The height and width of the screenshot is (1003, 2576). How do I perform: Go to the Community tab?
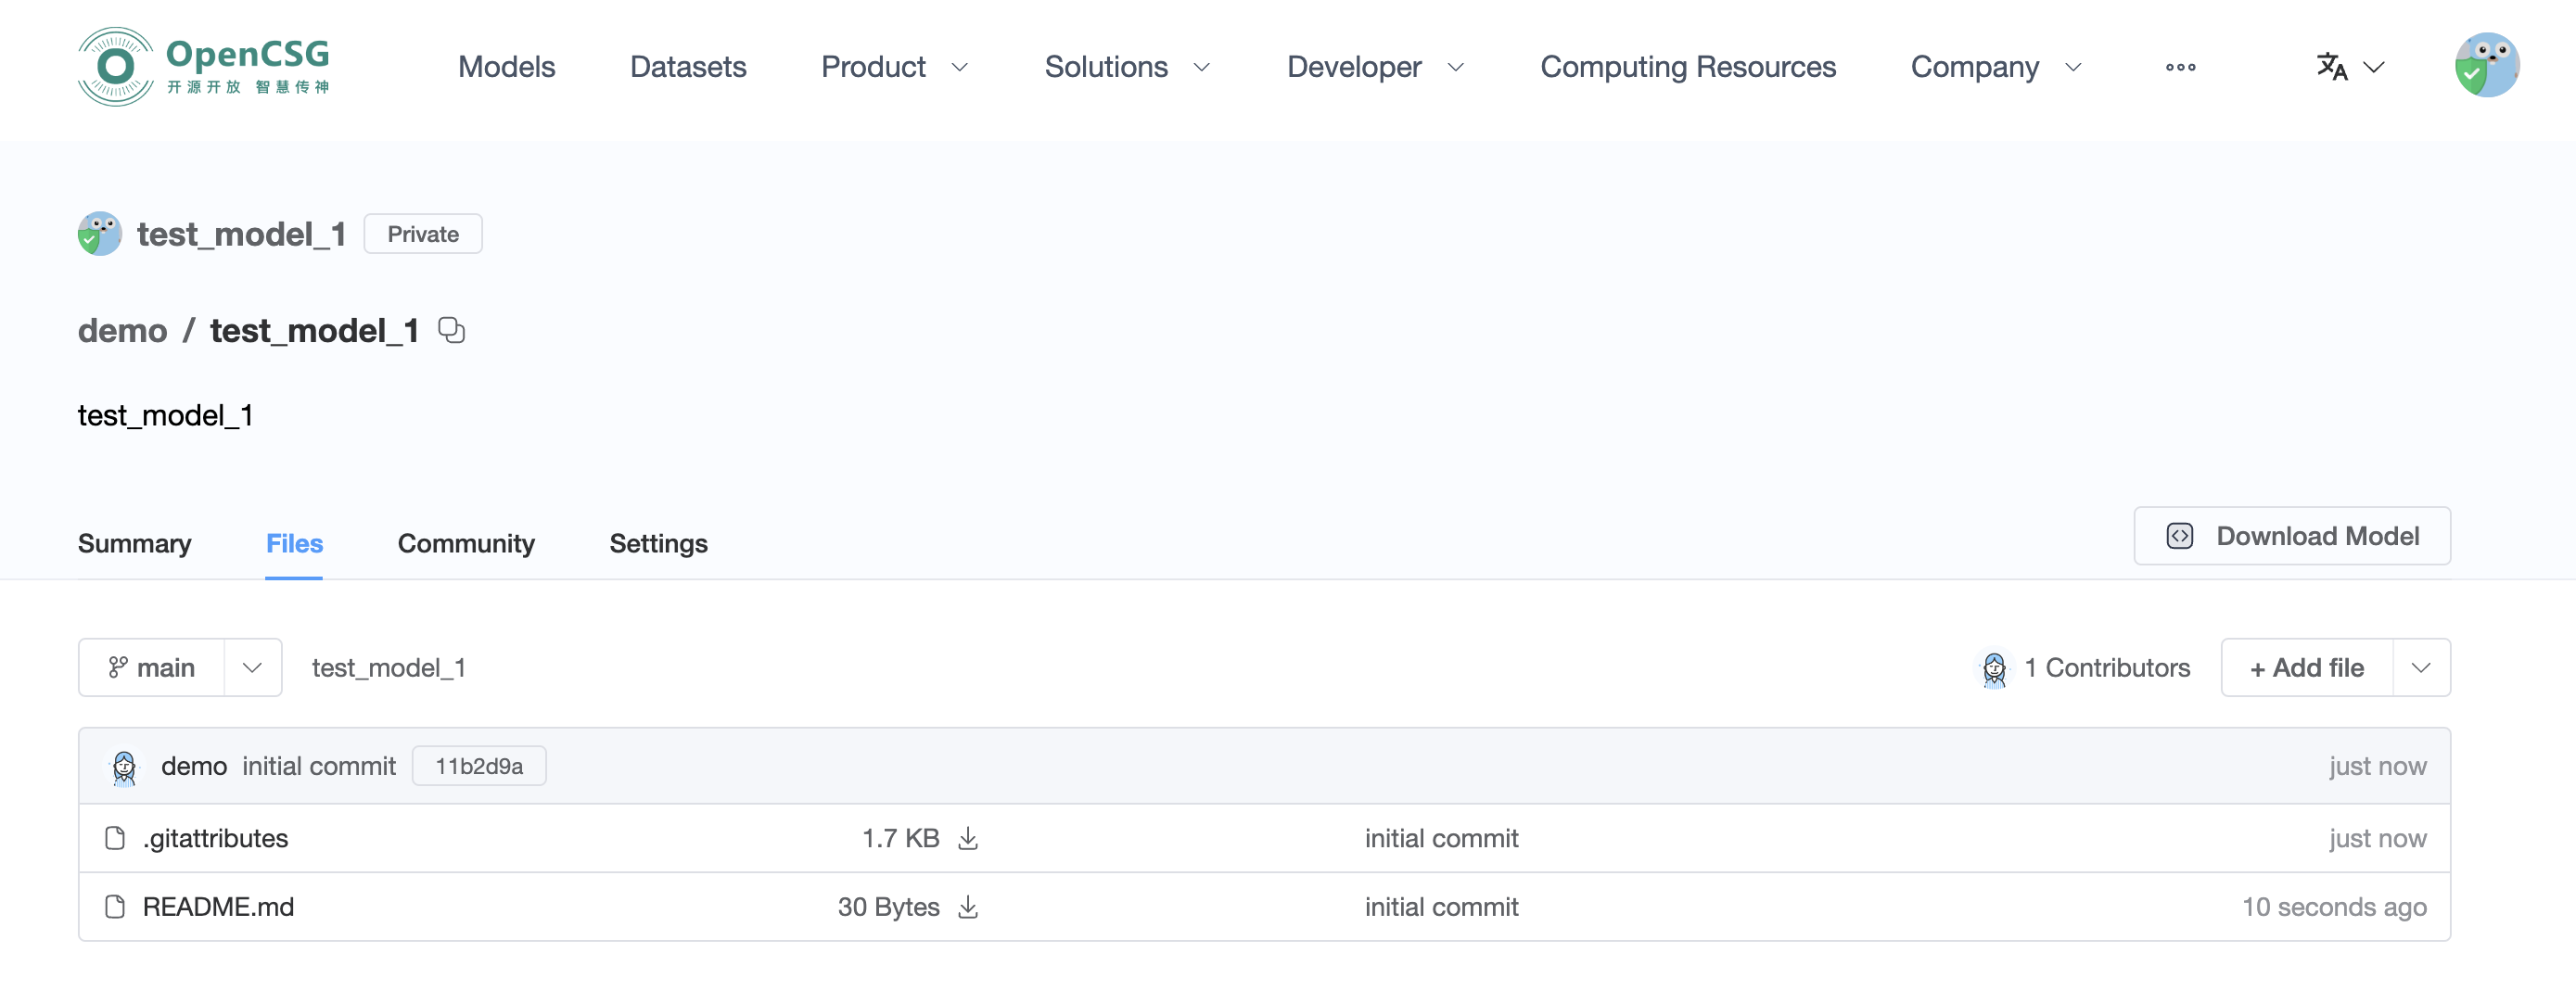click(466, 543)
